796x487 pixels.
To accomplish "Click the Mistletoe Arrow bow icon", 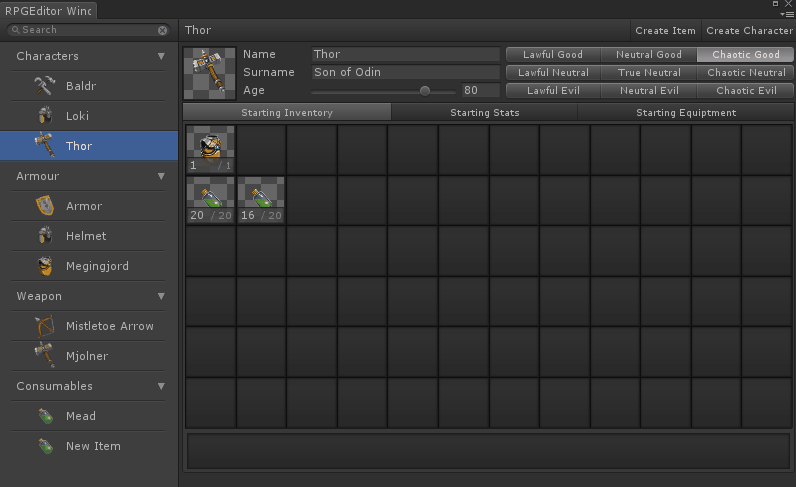I will pos(45,326).
